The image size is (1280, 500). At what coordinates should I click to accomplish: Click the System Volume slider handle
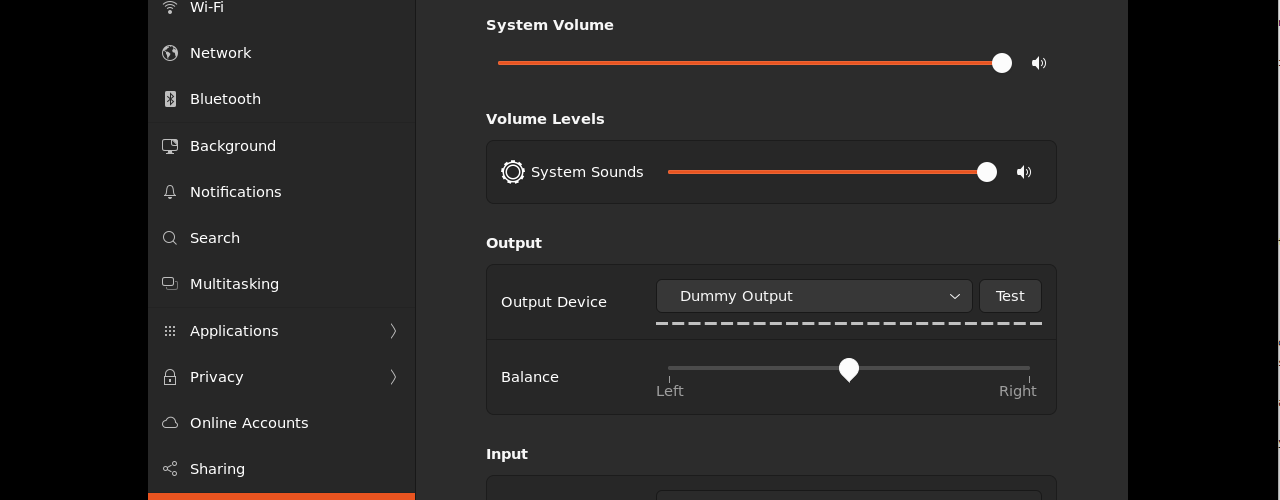click(x=1002, y=63)
